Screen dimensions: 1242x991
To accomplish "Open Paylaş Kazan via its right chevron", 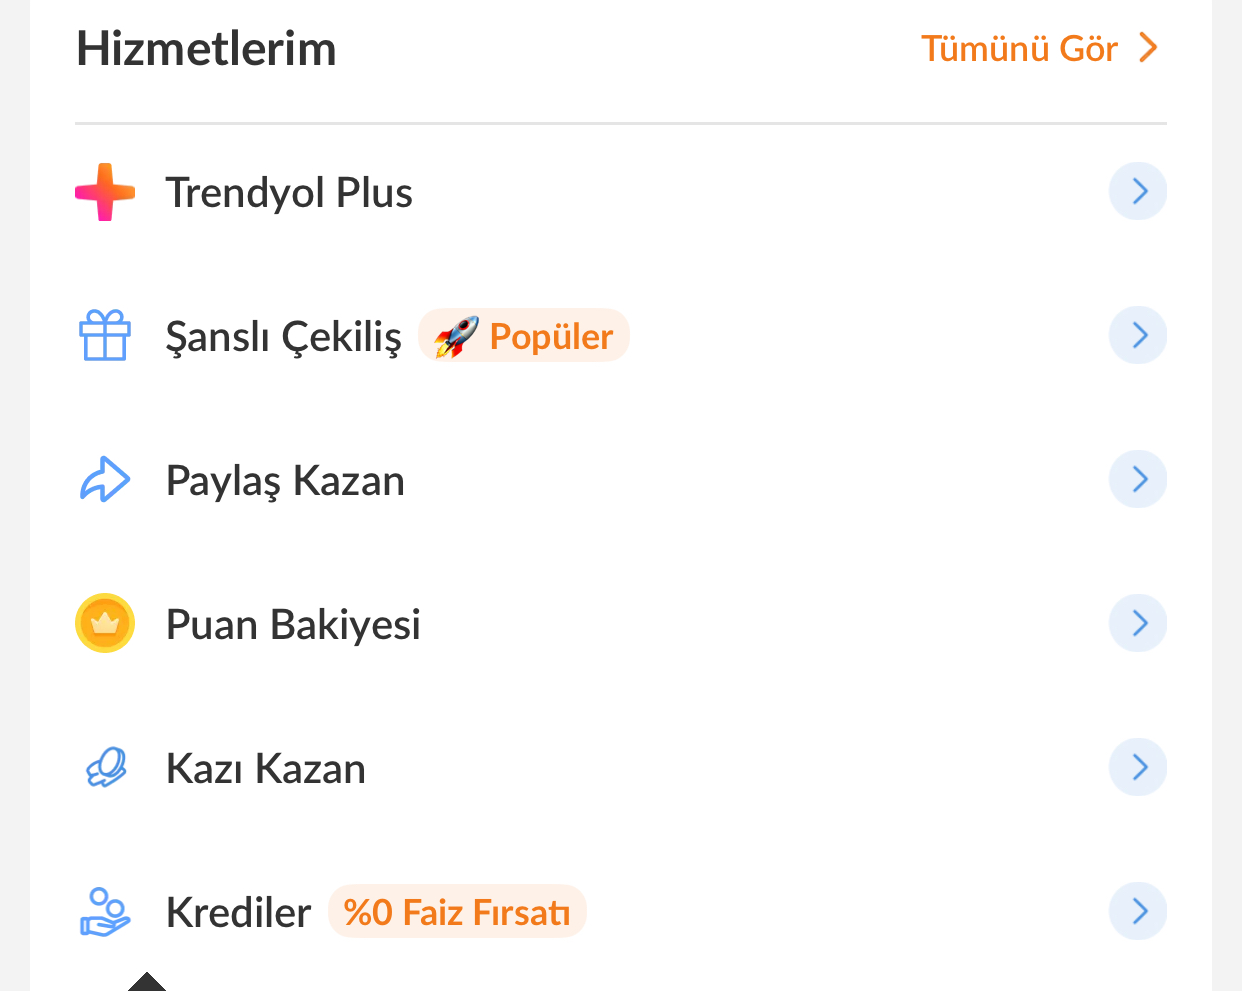I will 1138,479.
